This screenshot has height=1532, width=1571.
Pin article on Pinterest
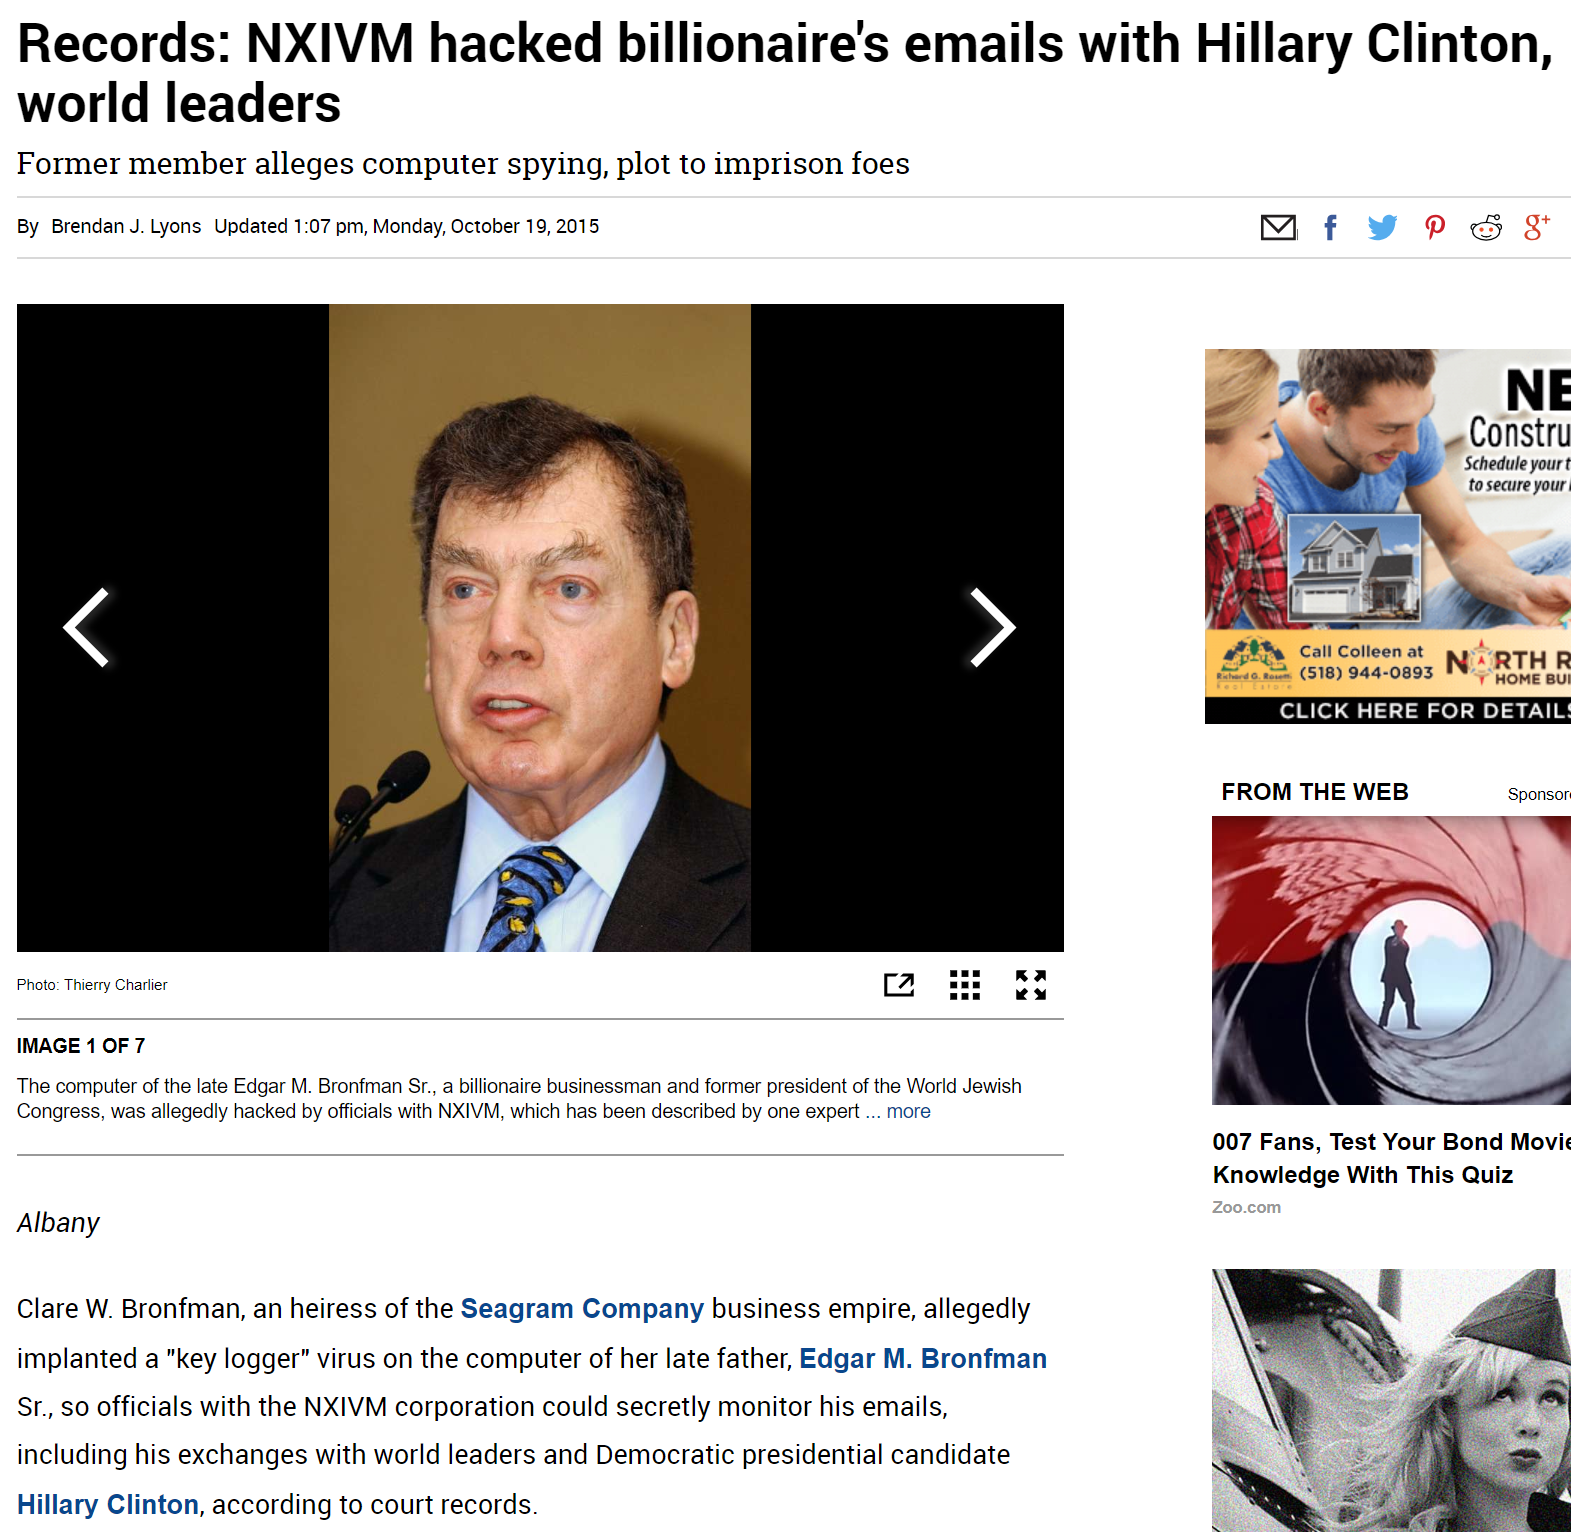coord(1435,228)
